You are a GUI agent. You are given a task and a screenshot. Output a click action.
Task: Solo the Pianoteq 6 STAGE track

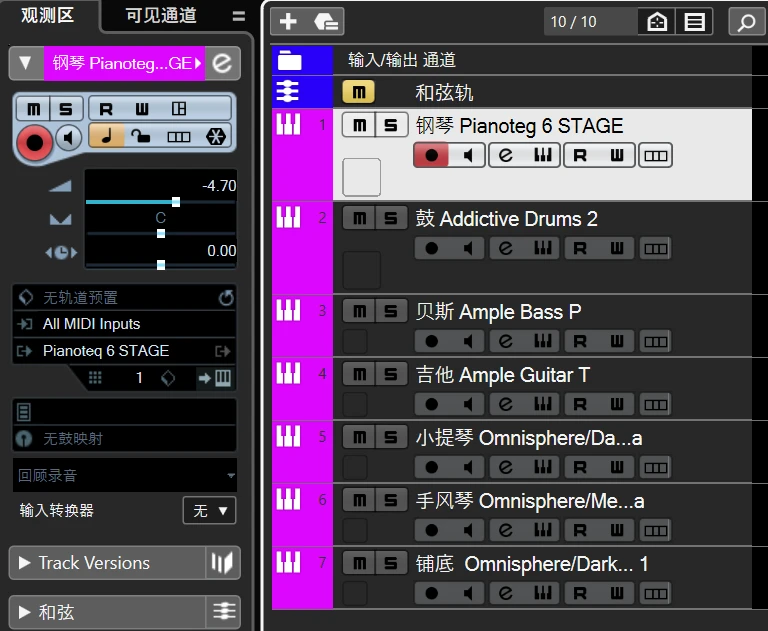coord(391,125)
